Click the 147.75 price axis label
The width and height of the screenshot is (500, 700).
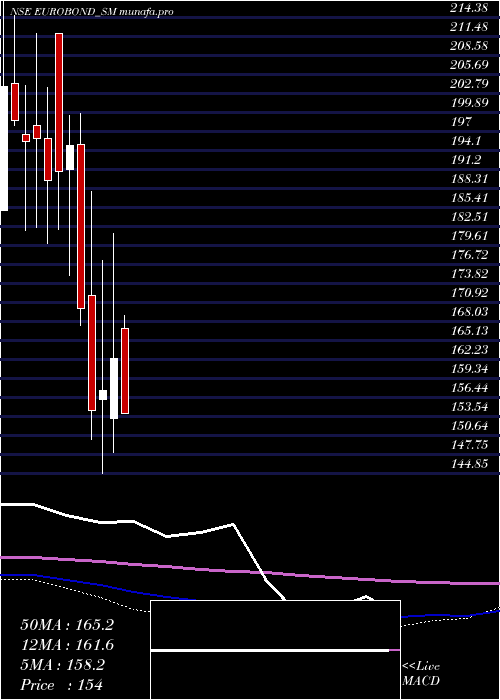469,444
